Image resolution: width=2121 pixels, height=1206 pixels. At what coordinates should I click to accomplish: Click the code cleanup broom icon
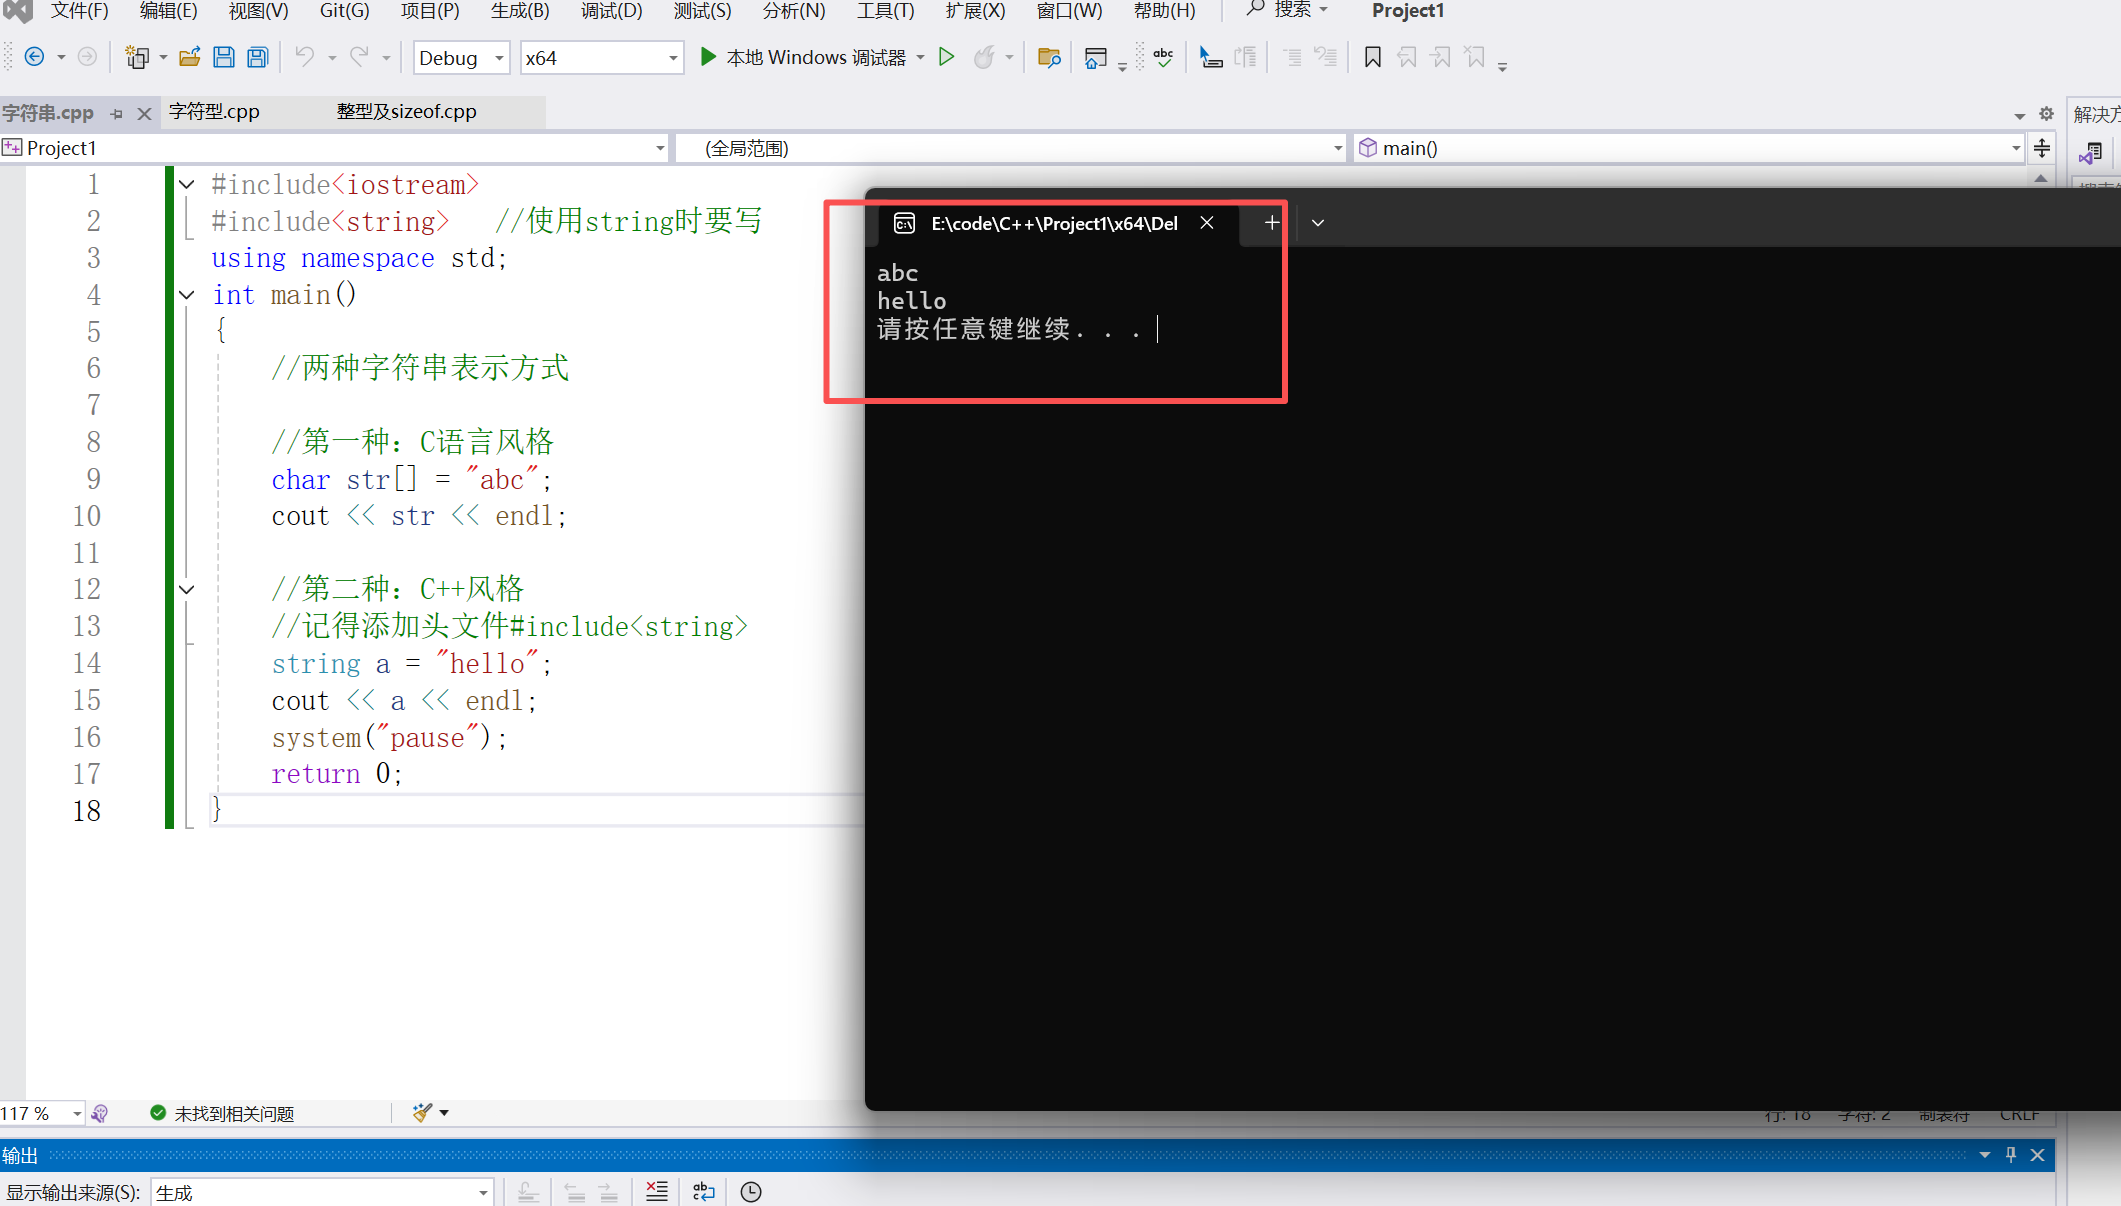422,1113
